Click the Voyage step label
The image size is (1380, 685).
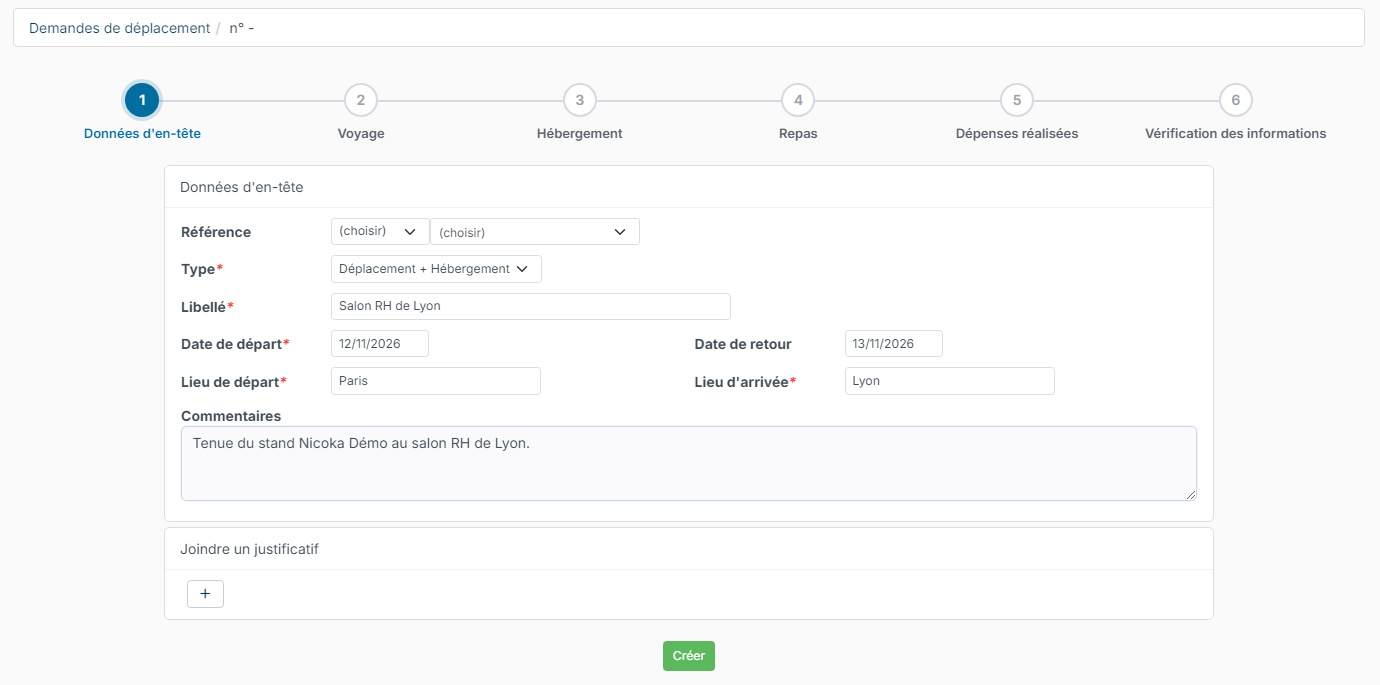(x=361, y=133)
